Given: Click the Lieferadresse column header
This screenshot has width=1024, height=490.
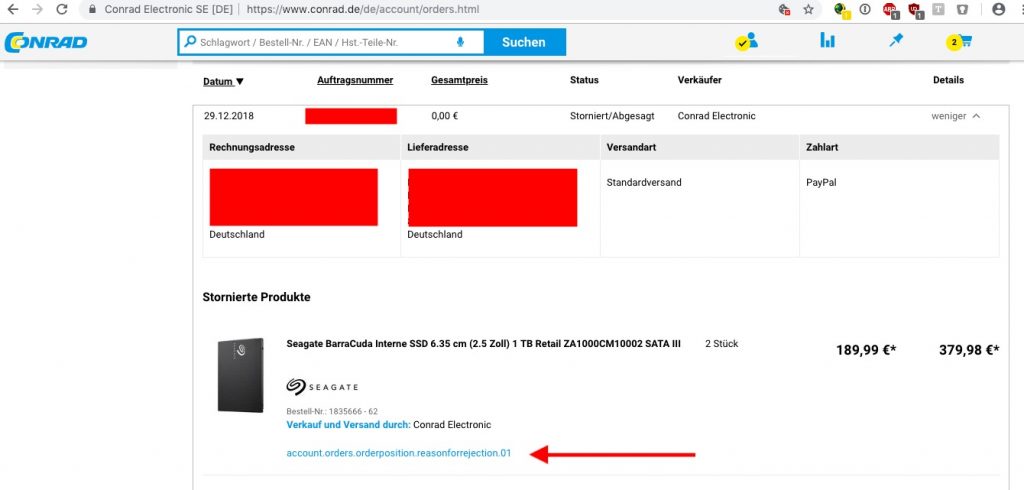Looking at the screenshot, I should point(438,148).
